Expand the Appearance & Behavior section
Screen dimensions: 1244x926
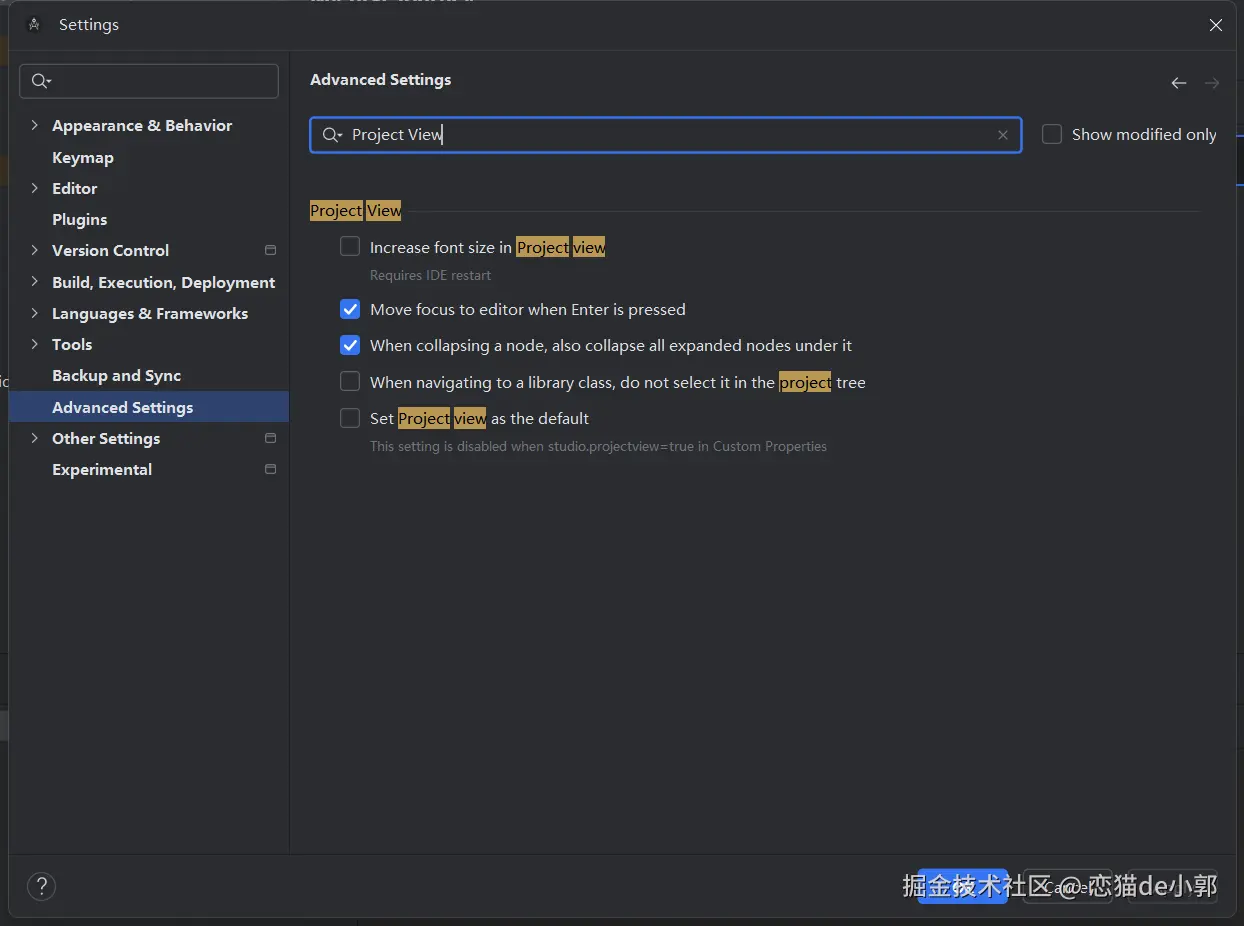click(x=35, y=125)
